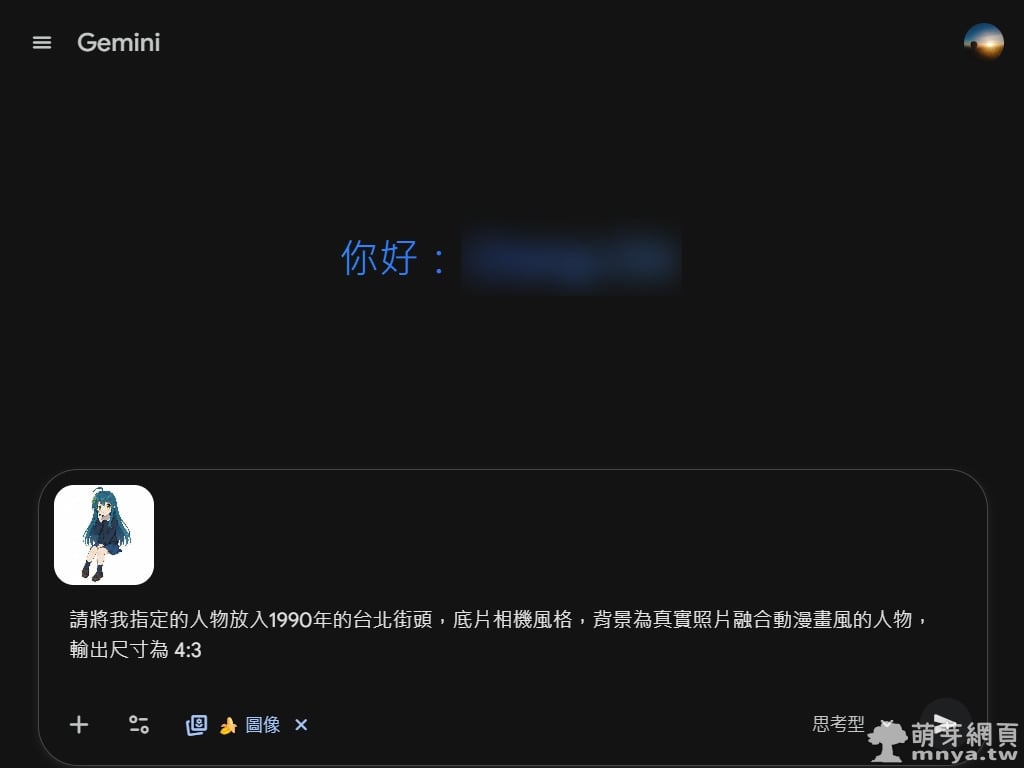Expand the chevron next to 思考型
Image resolution: width=1024 pixels, height=768 pixels.
886,724
